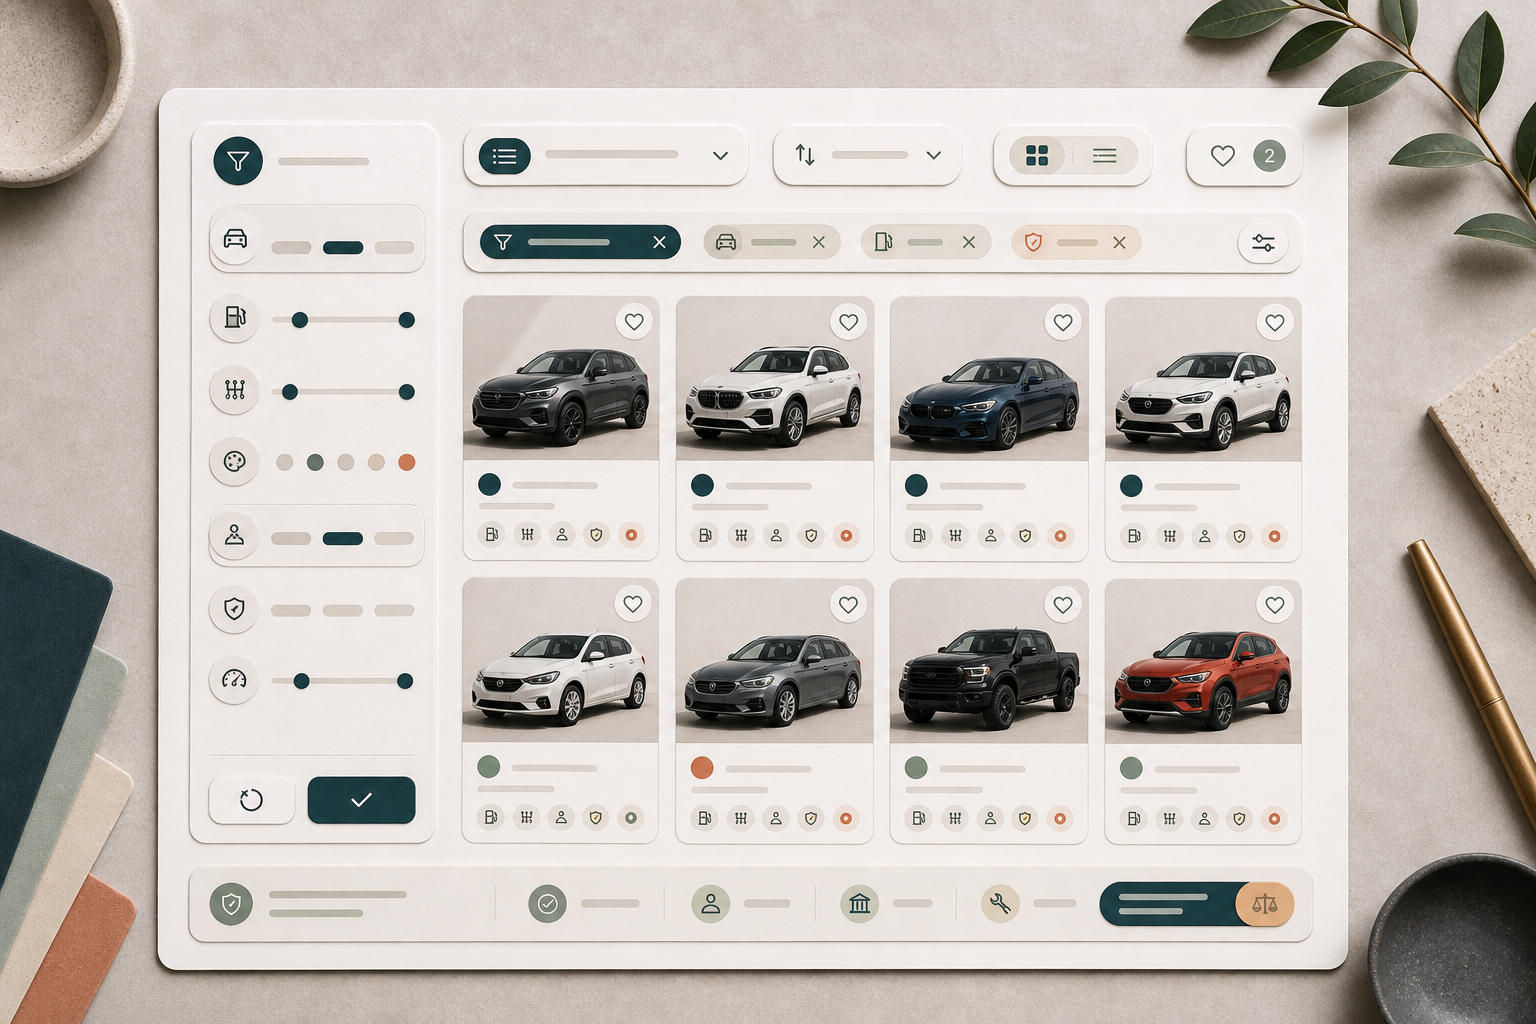The image size is (1536, 1024).
Task: Click the teal list icon in view dropdown
Action: click(505, 156)
